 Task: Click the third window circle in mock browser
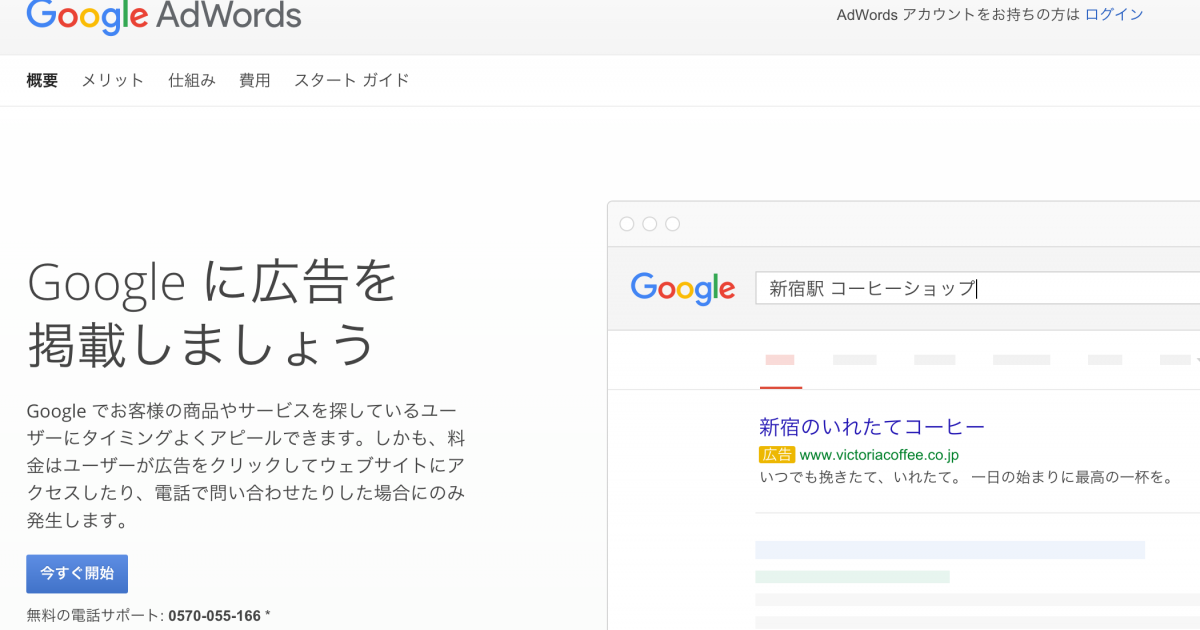click(673, 224)
